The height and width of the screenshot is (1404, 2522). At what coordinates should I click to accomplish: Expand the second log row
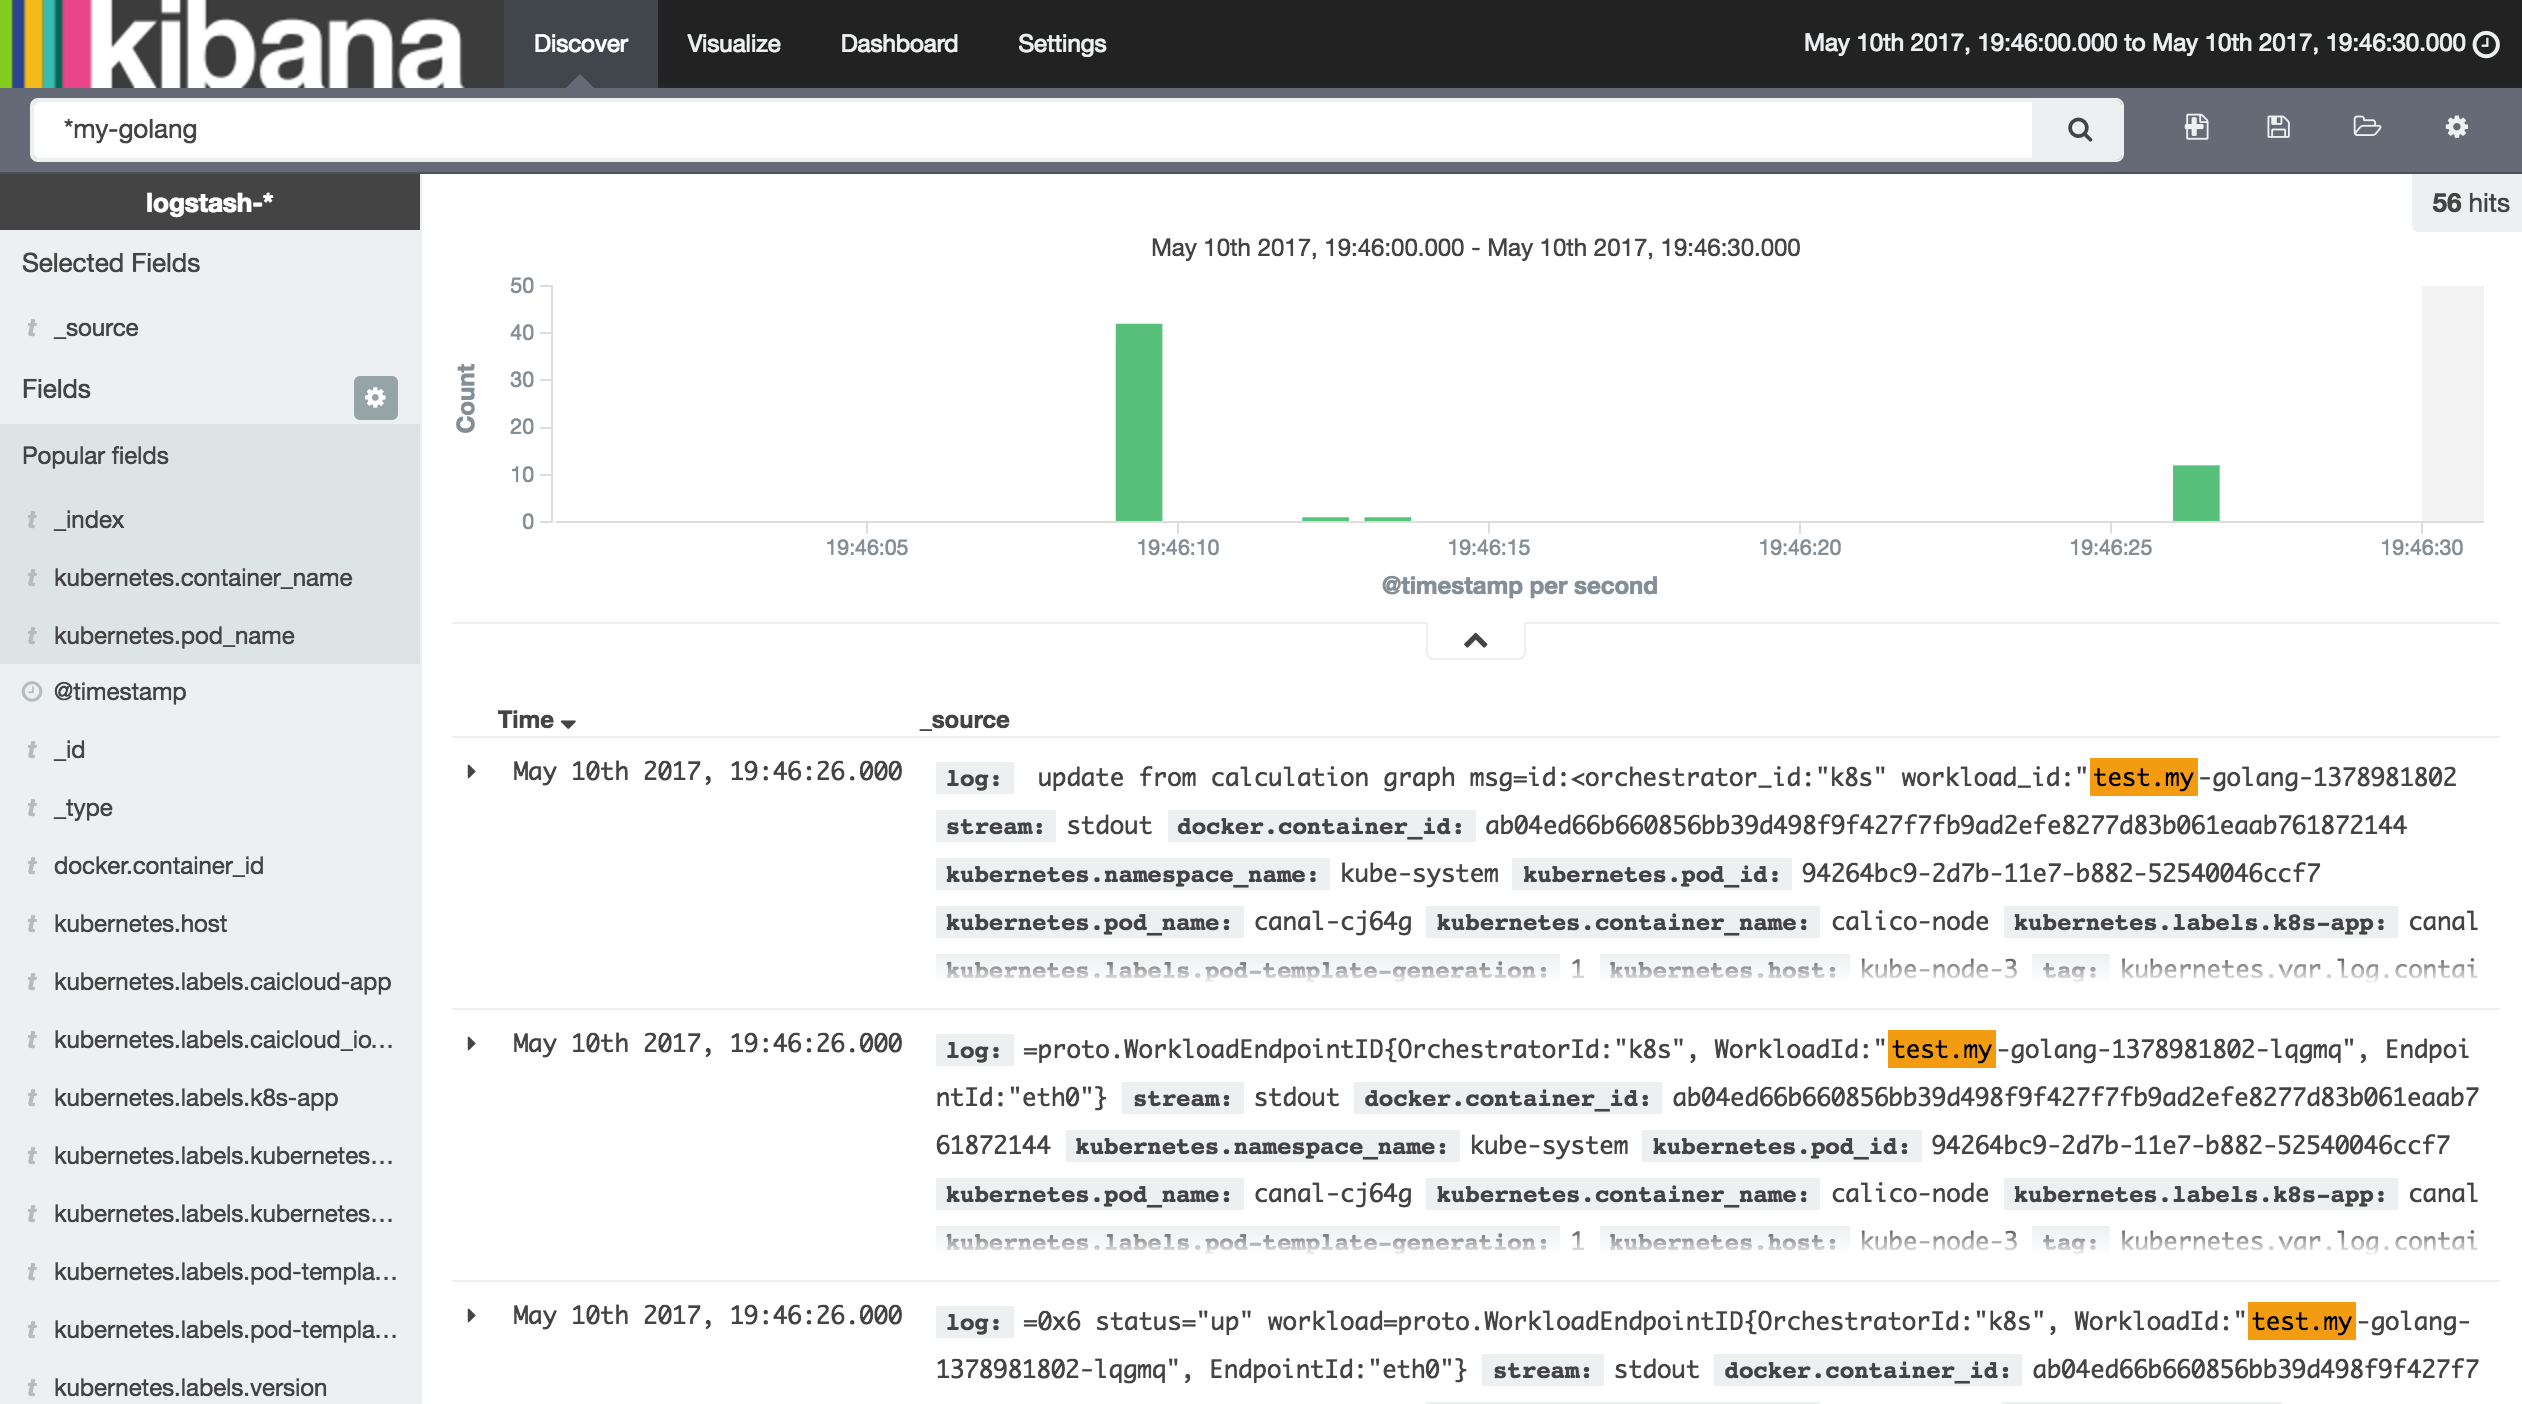point(471,1044)
